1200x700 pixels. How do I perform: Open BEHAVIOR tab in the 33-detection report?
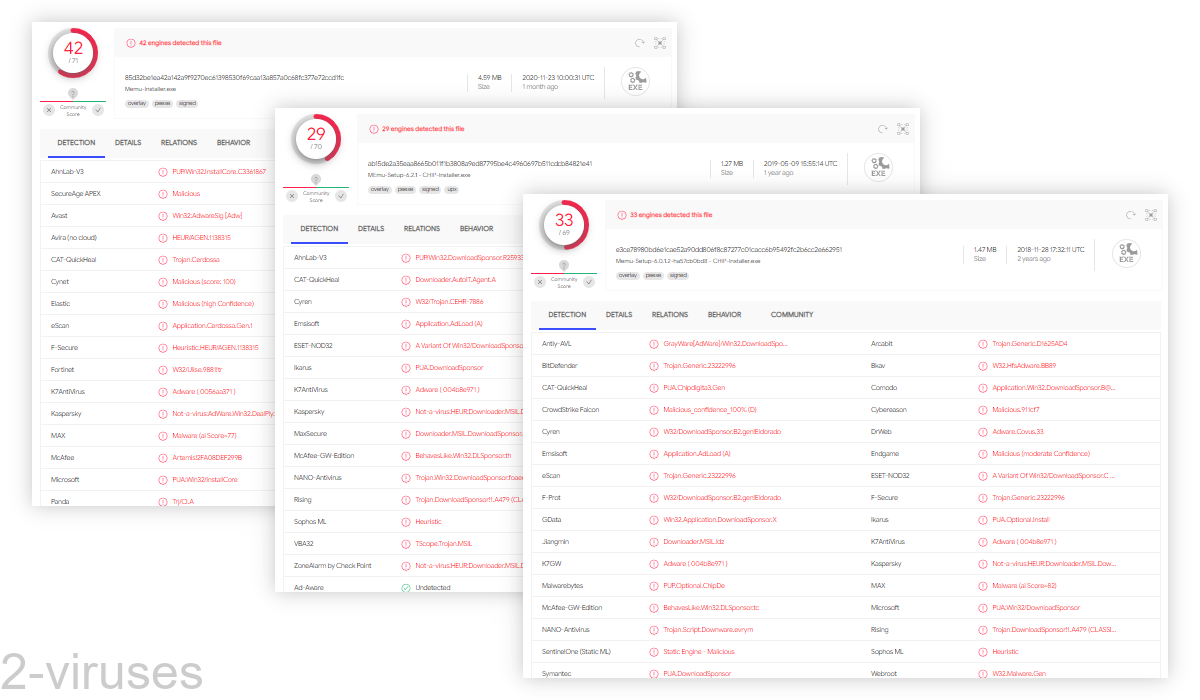click(x=725, y=315)
